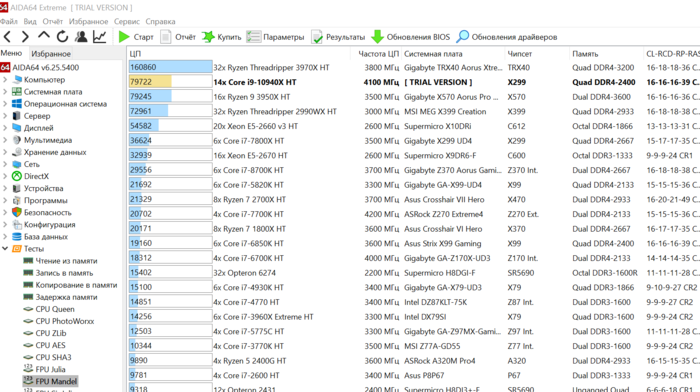Sort by the ЦП column header
Image resolution: width=700 pixels, height=392 pixels.
[239, 54]
